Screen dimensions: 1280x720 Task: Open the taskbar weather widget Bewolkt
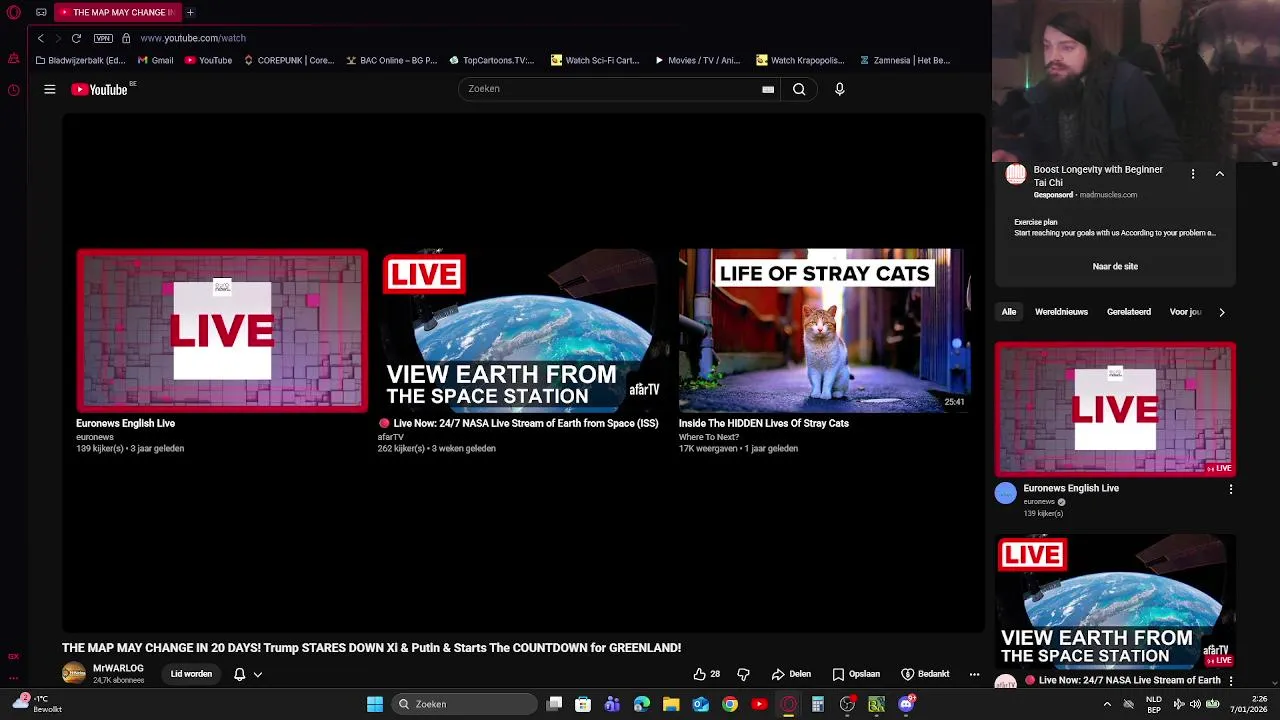click(38, 704)
